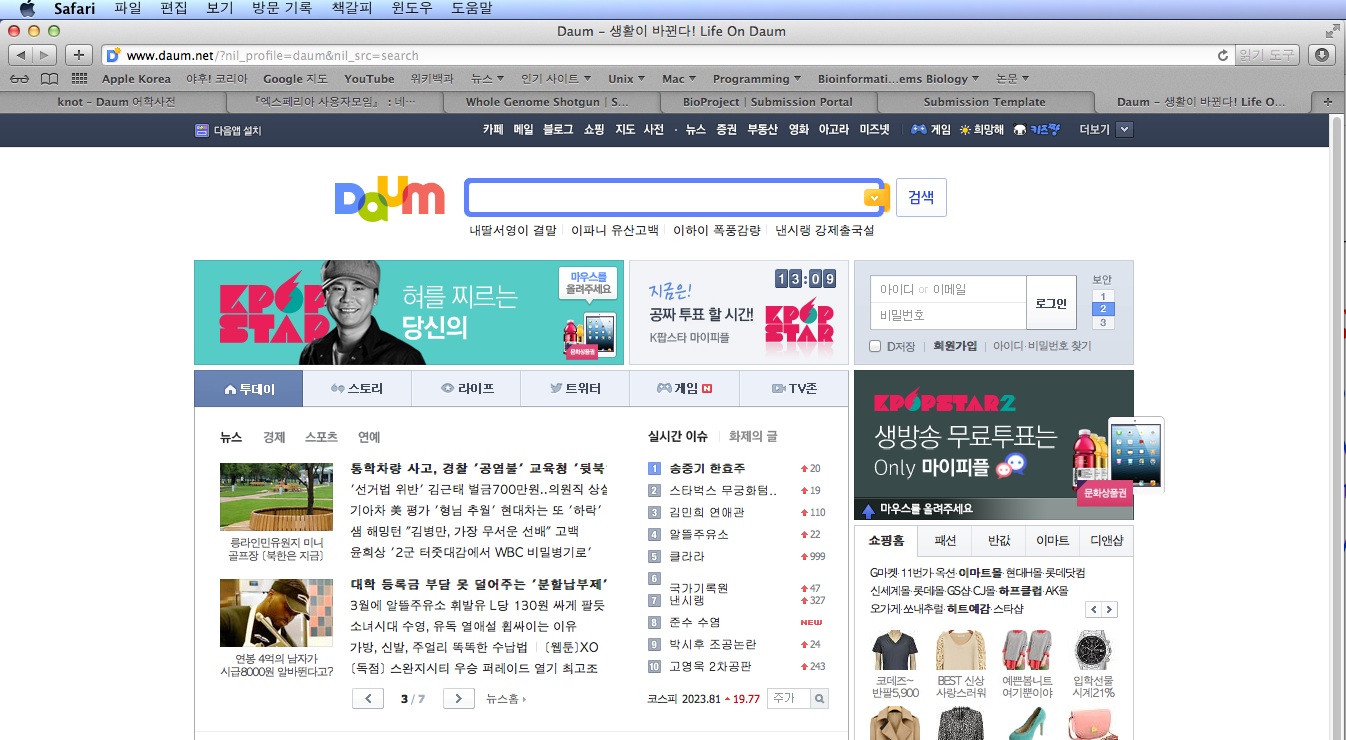This screenshot has width=1346, height=740.
Task: Open the Bioinformatics bookmarks folder
Action: point(899,78)
